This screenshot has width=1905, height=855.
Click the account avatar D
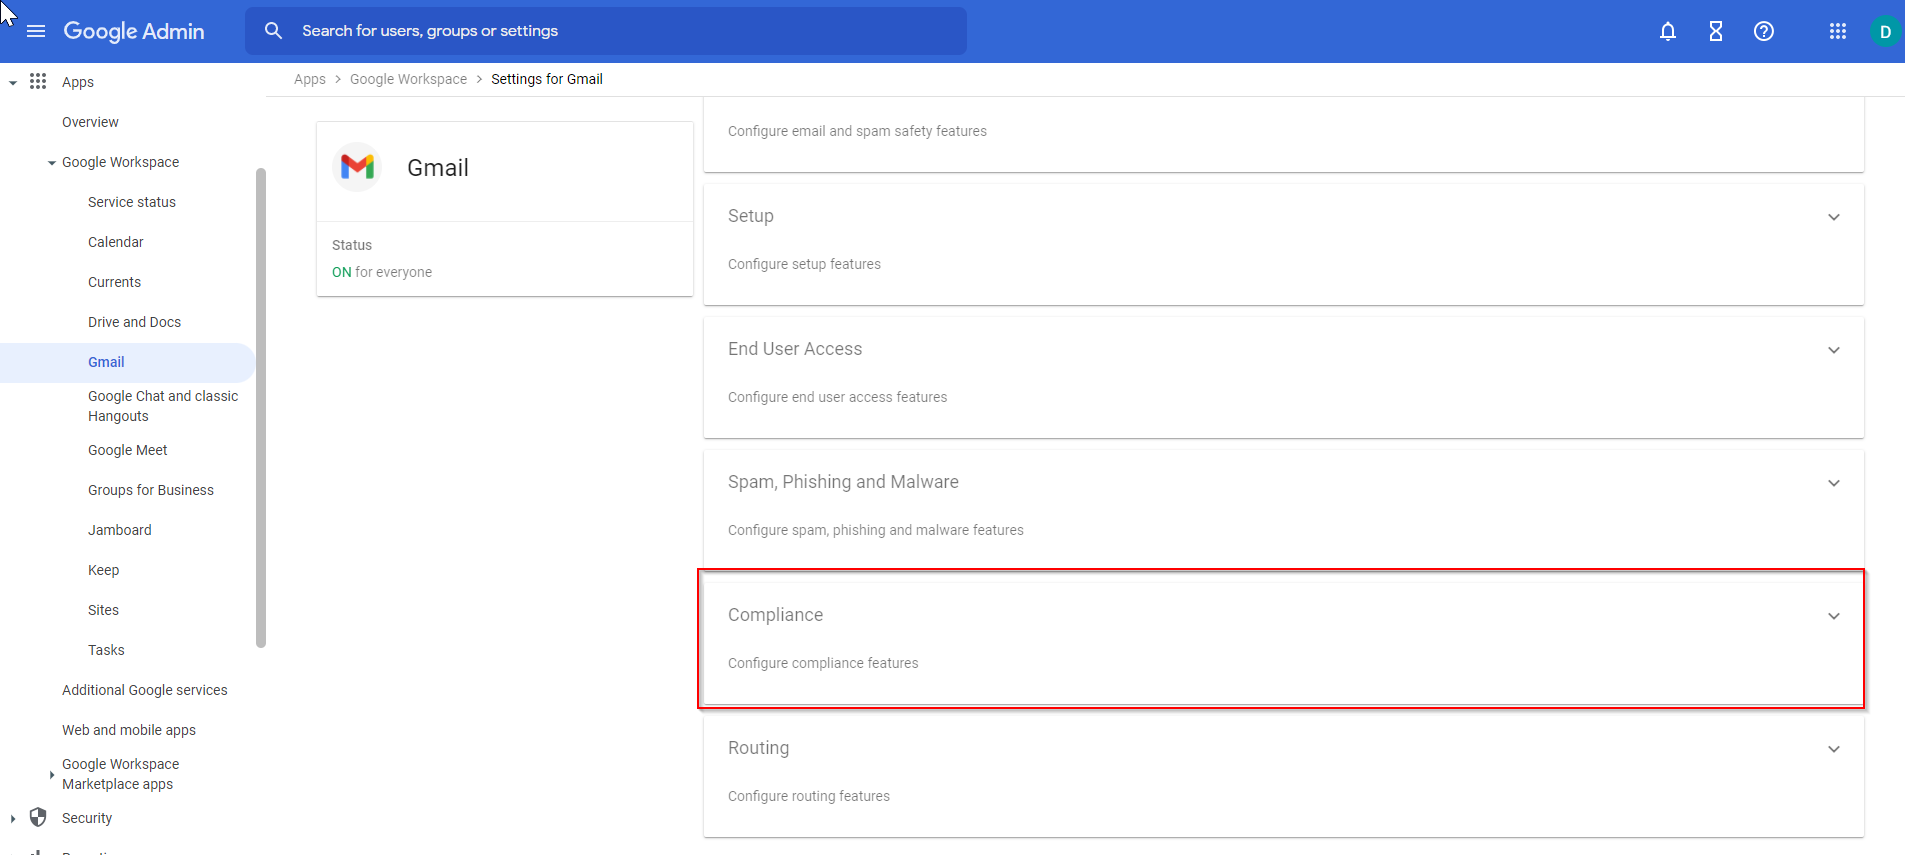tap(1884, 31)
